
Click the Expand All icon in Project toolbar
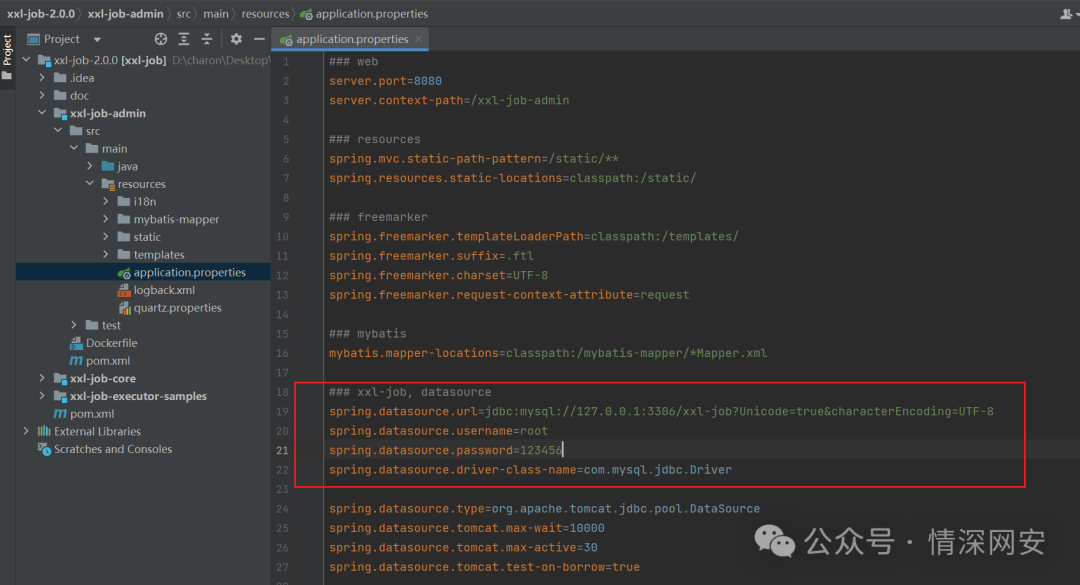tap(184, 39)
